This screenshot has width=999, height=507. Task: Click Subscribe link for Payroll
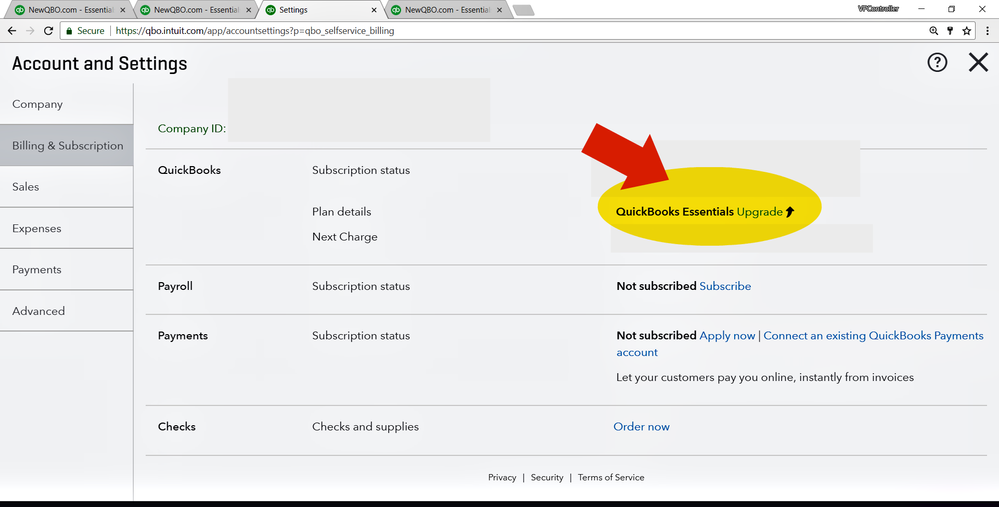(x=725, y=286)
